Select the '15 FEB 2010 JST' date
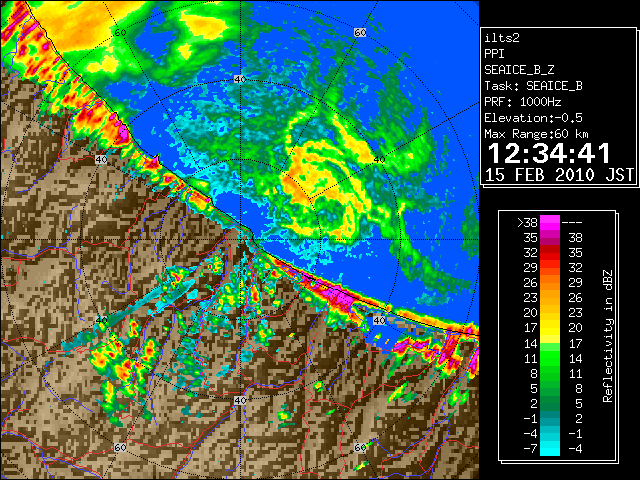Screen dimensions: 640x480 pyautogui.click(x=559, y=175)
